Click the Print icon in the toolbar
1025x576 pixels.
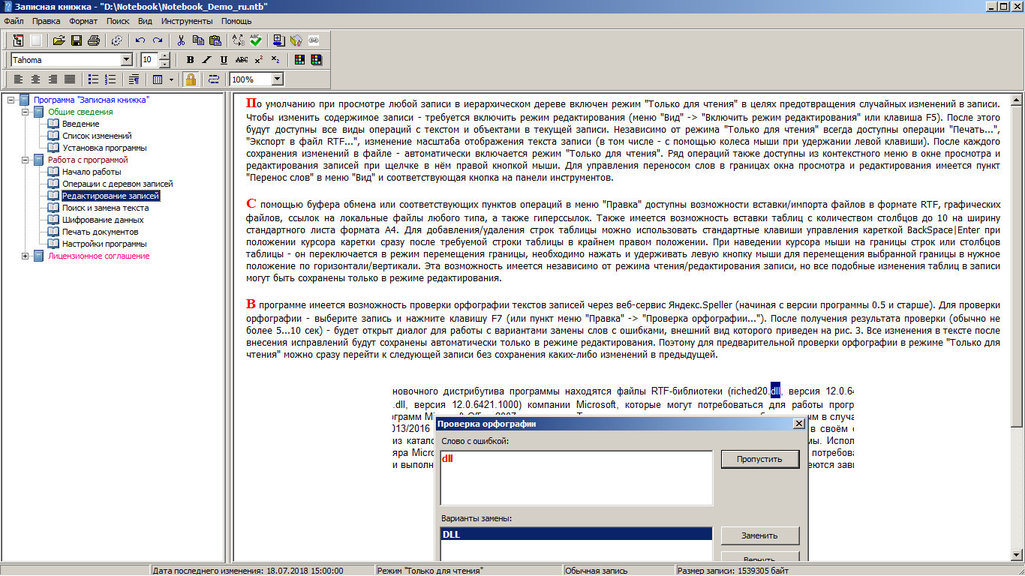click(93, 41)
